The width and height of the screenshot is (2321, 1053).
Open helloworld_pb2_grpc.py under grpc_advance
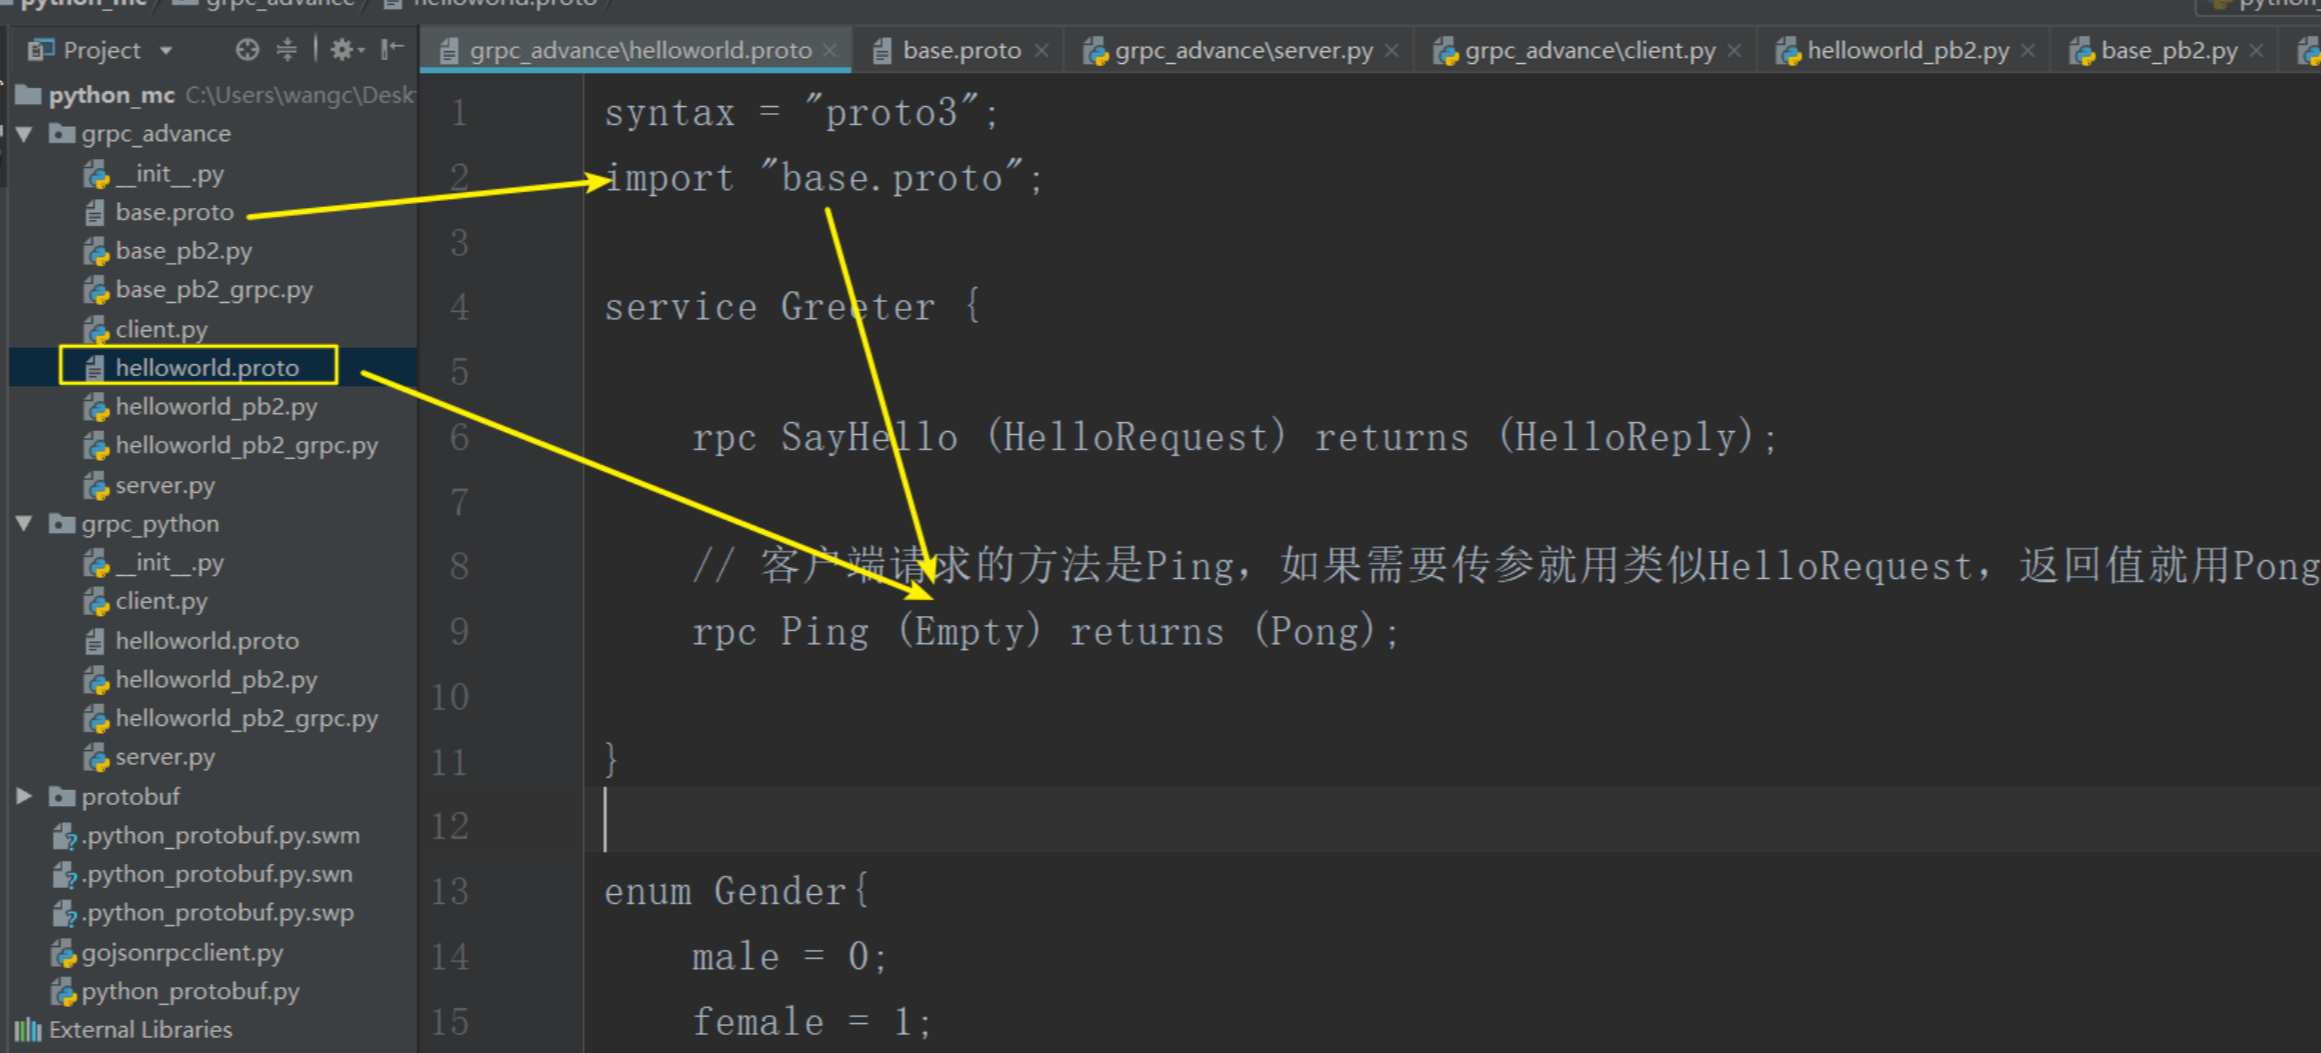246,445
